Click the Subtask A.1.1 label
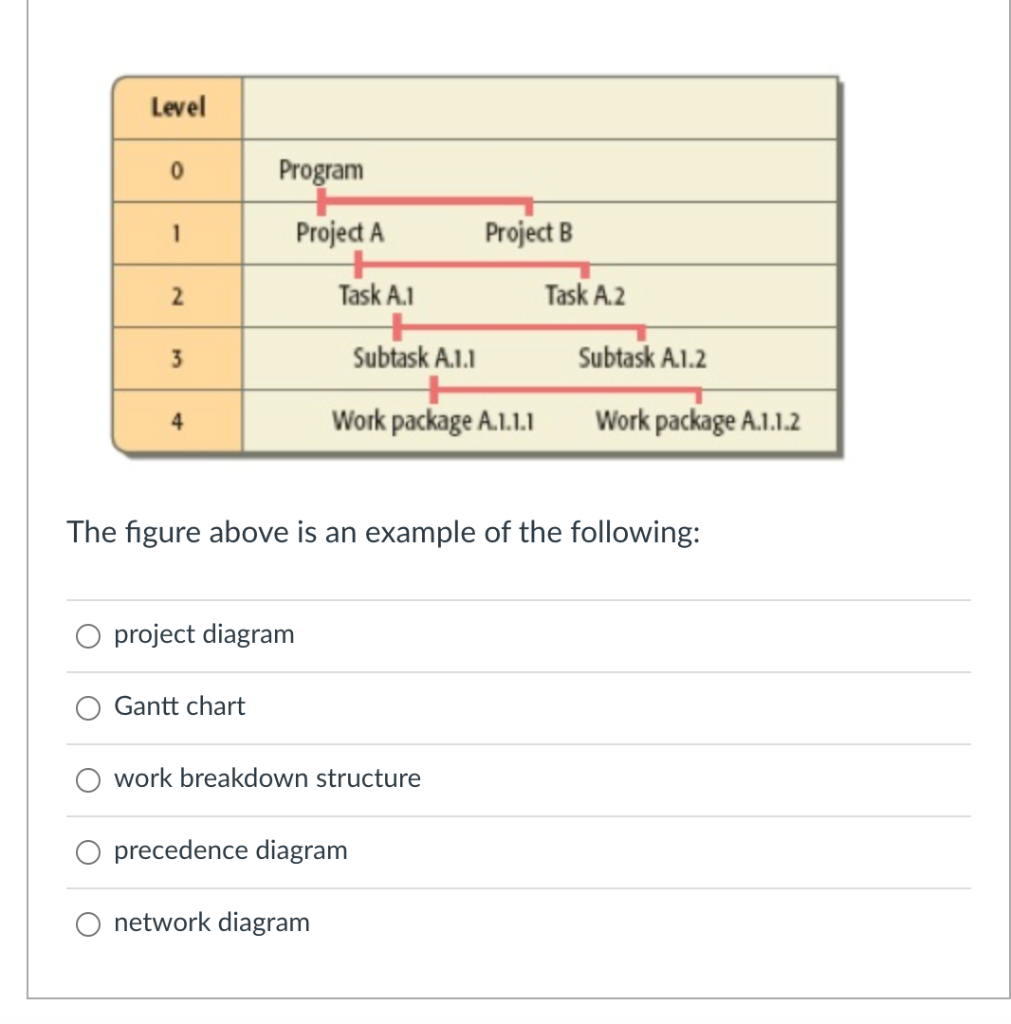The width and height of the screenshot is (1011, 1024). [x=417, y=358]
